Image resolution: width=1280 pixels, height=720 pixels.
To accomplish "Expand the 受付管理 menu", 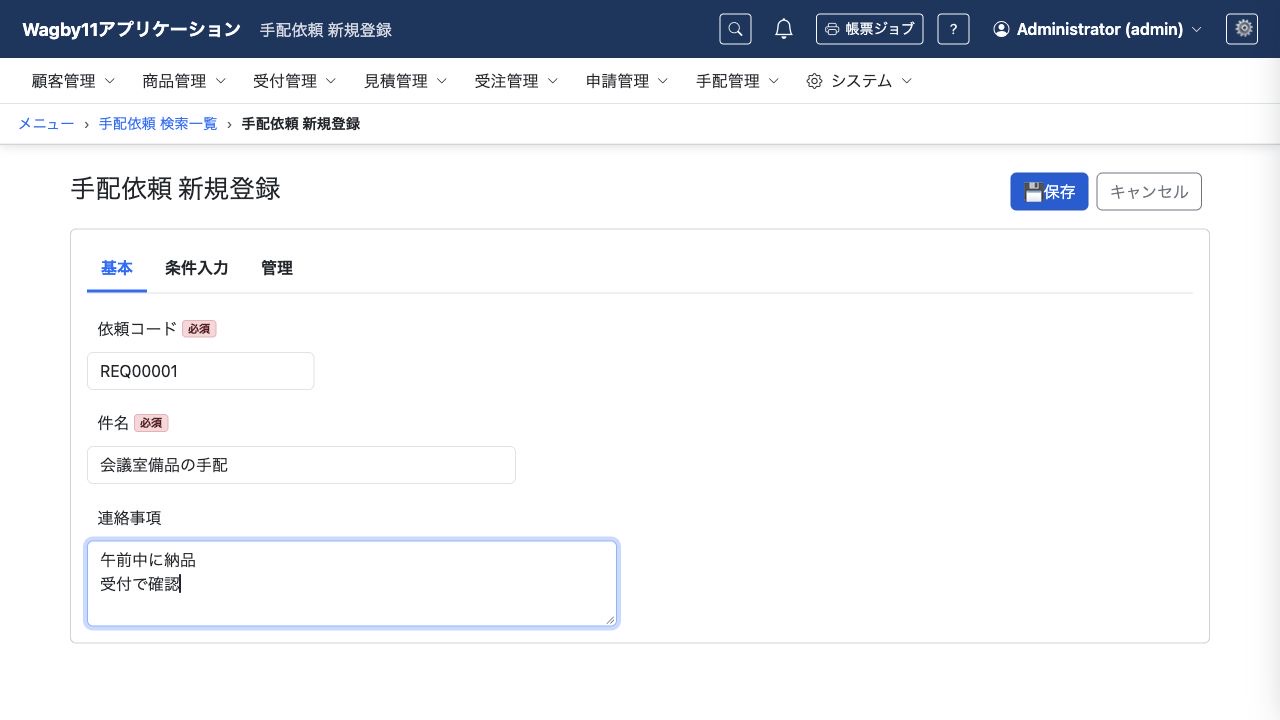I will (295, 81).
